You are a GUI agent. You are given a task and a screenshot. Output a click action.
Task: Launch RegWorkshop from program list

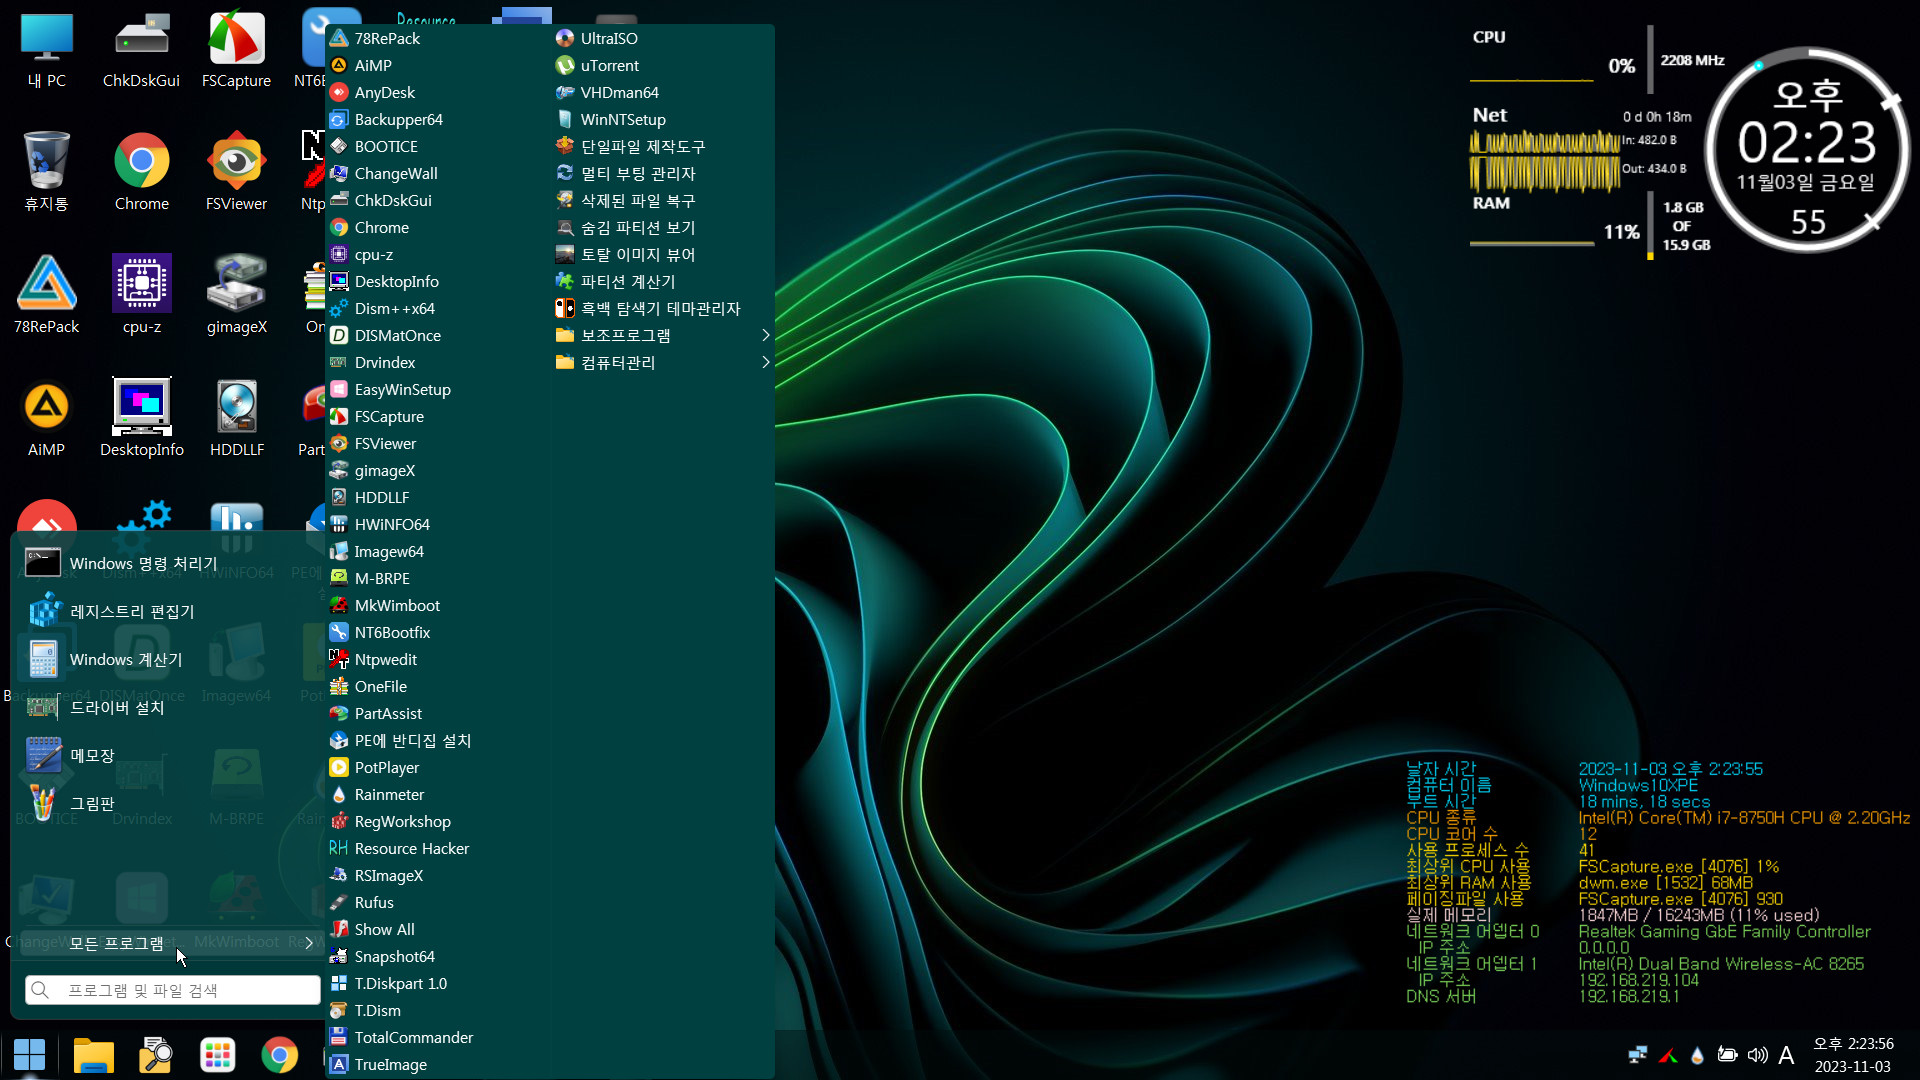(436, 821)
